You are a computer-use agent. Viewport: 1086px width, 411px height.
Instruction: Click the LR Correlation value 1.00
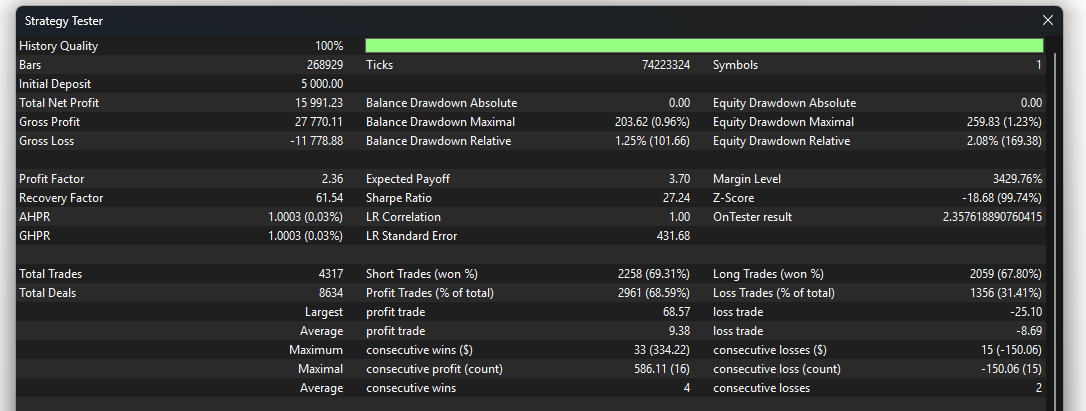[679, 217]
